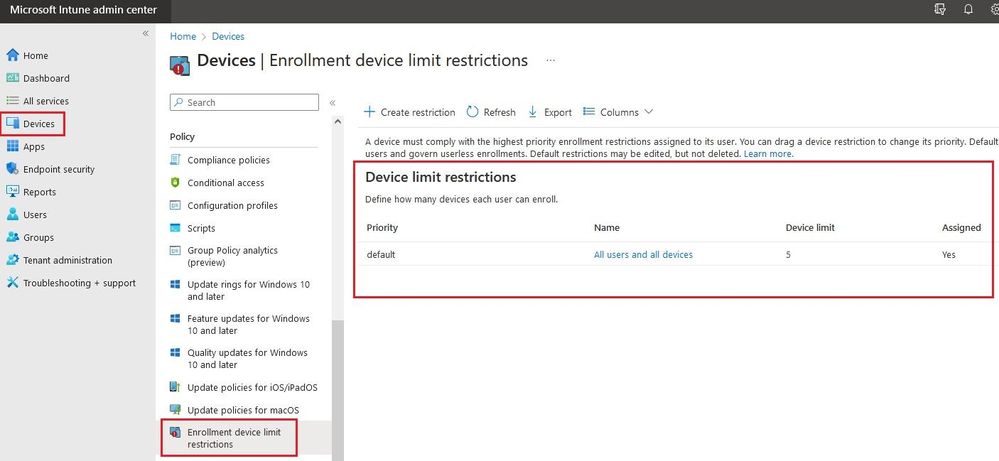The height and width of the screenshot is (461, 999).
Task: Click the Home breadcrumb link
Action: tap(183, 36)
